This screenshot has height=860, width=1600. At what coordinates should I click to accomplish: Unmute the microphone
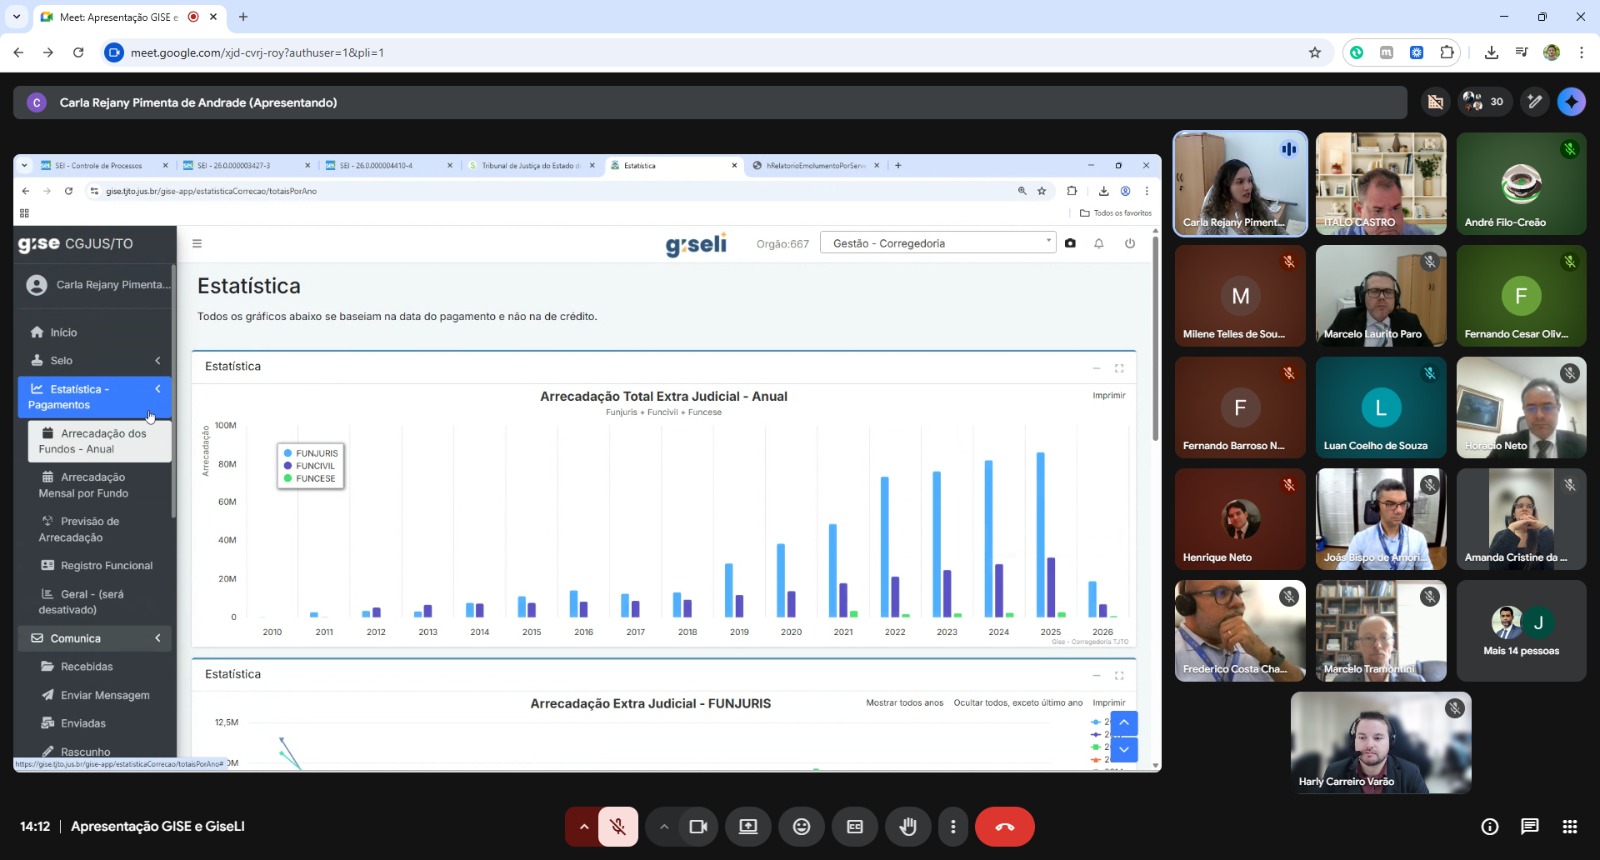point(618,827)
